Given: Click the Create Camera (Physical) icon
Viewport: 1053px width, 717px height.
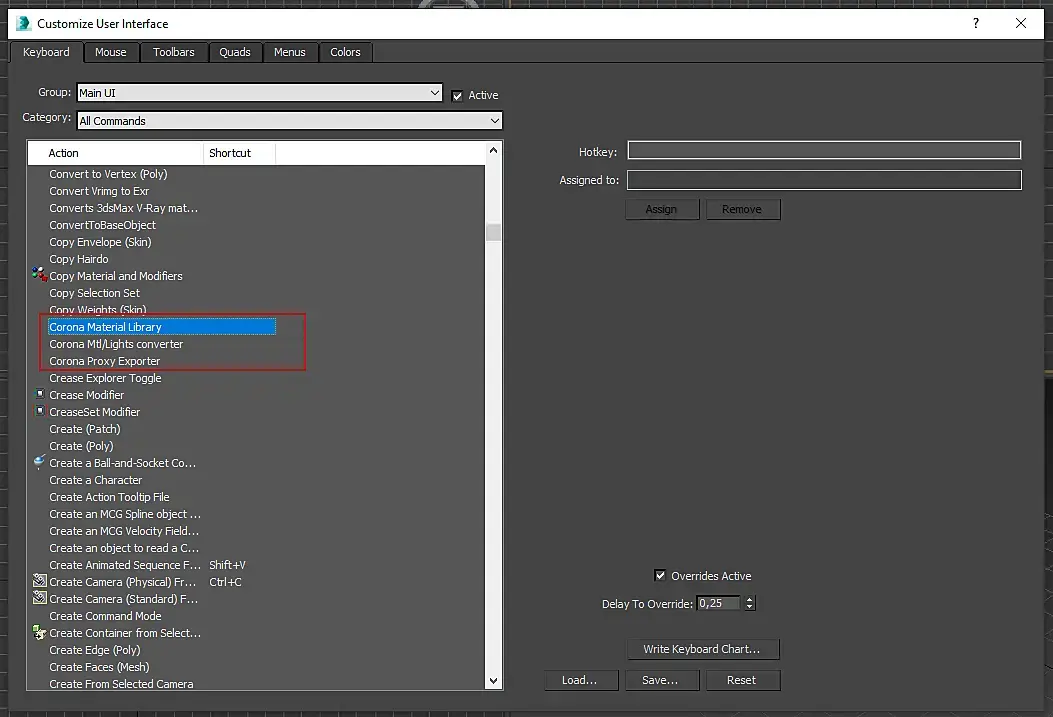Looking at the screenshot, I should (40, 581).
